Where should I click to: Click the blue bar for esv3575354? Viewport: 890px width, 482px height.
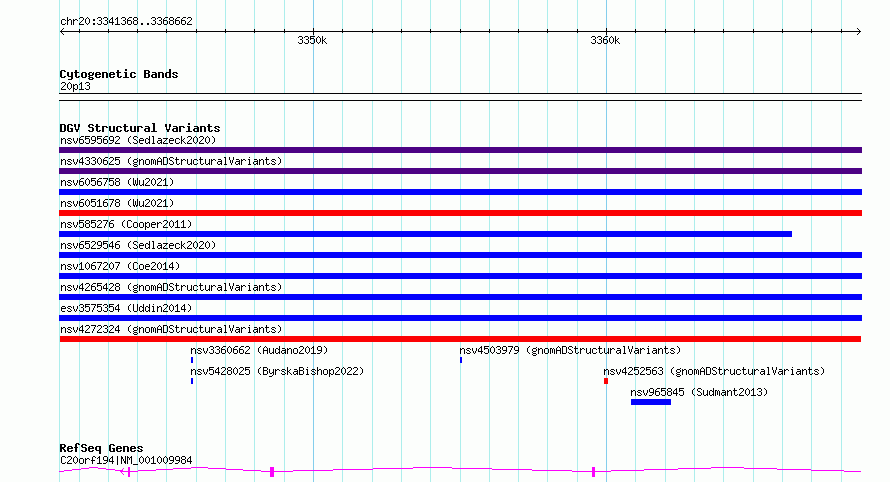[460, 318]
